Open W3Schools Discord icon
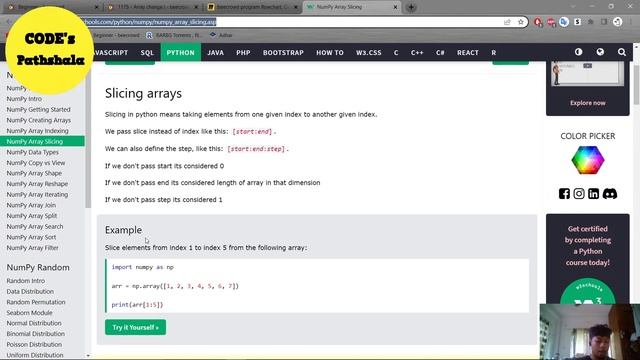640x360 pixels. 610,193
